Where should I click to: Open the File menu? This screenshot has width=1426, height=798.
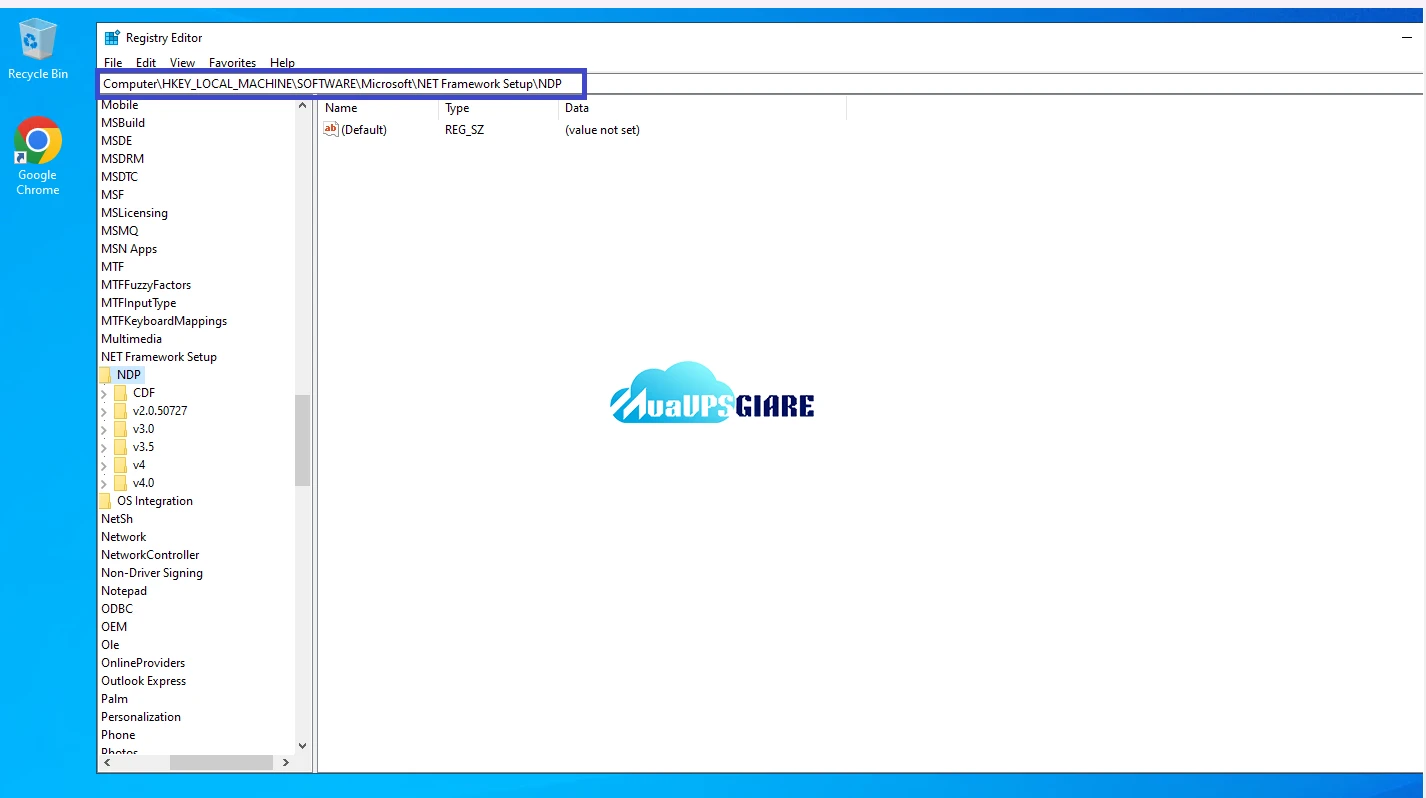point(112,62)
